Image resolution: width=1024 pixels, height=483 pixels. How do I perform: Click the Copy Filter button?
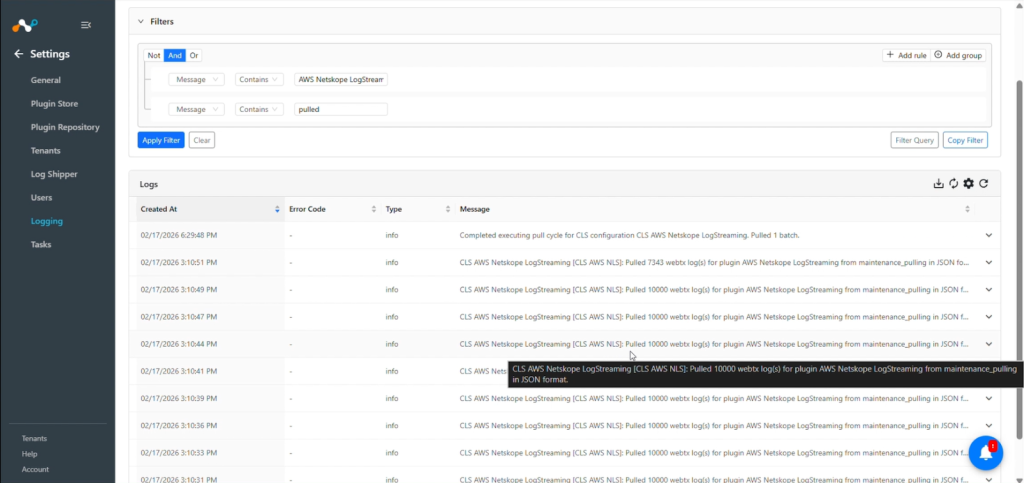coord(965,140)
